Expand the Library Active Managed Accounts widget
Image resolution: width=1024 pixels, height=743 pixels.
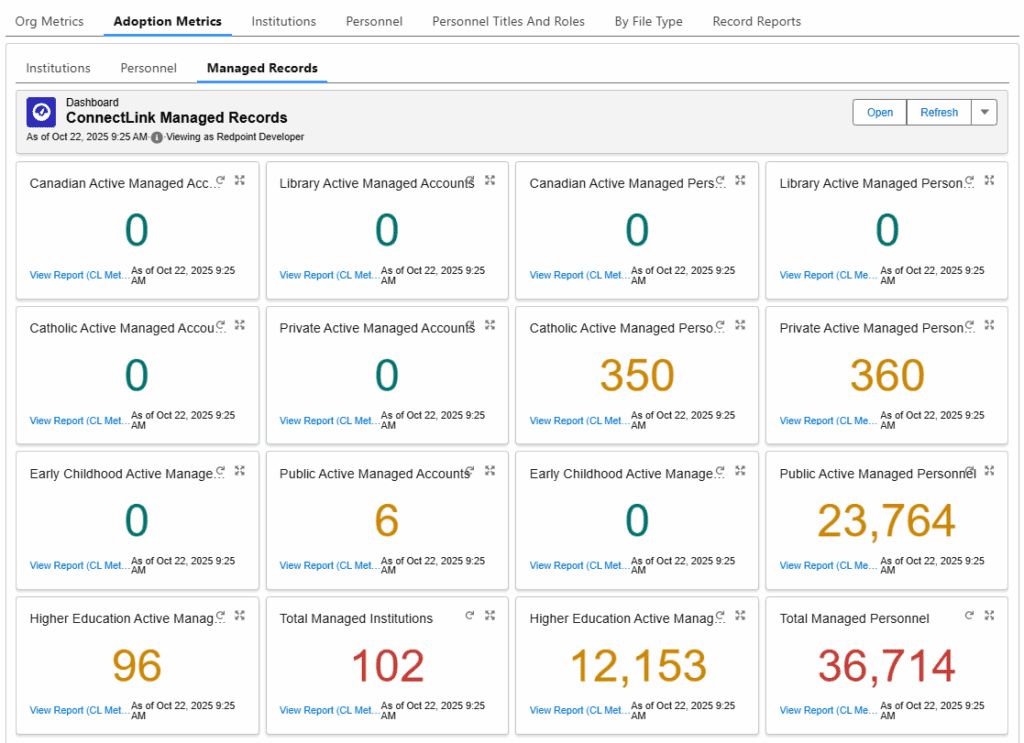tap(490, 181)
